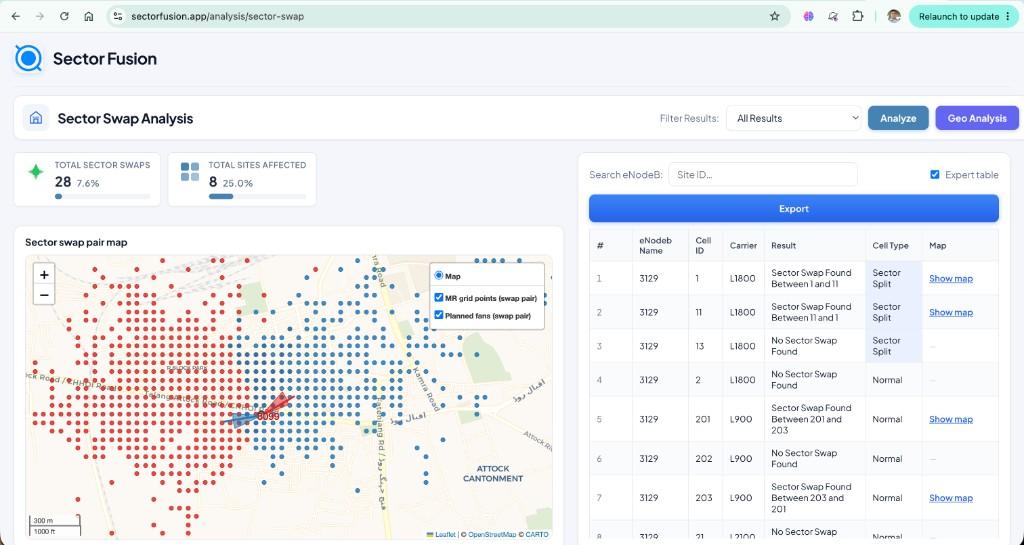Zoom in on the map

44,274
